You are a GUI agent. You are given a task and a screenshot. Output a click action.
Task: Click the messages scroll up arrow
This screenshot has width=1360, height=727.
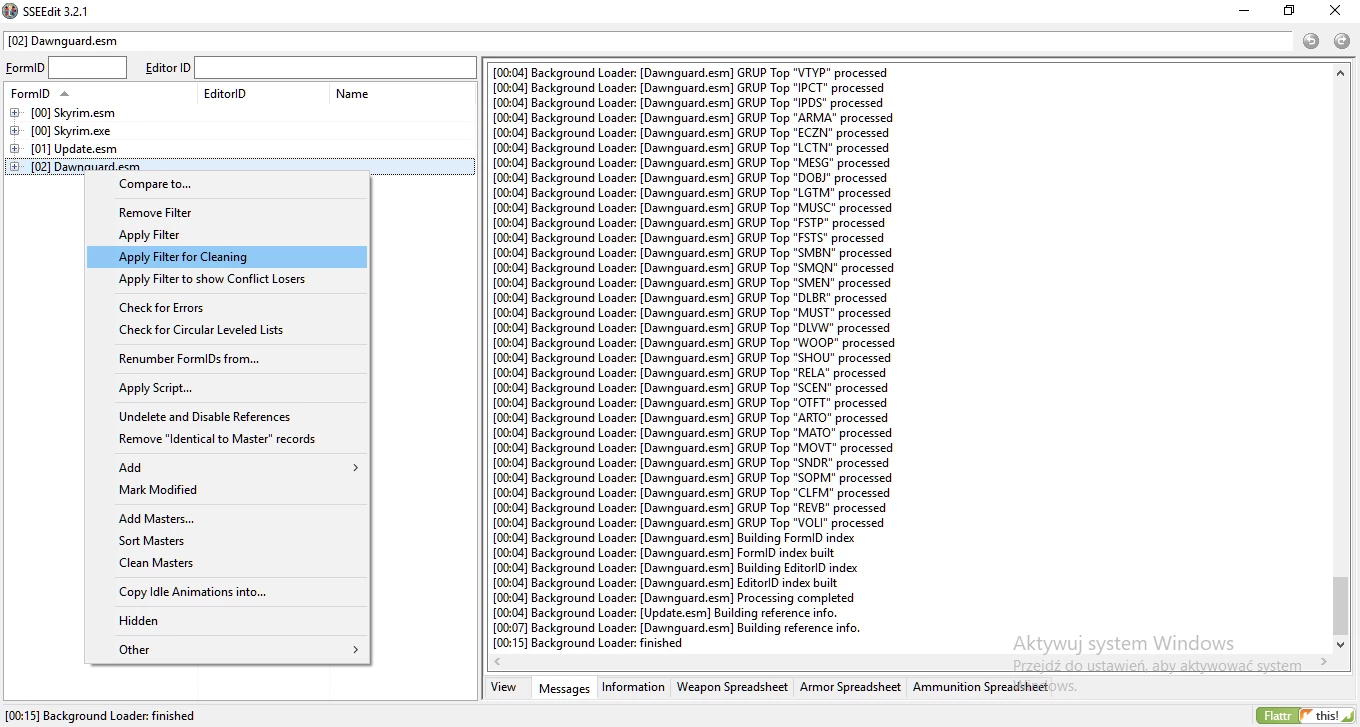pos(1341,72)
